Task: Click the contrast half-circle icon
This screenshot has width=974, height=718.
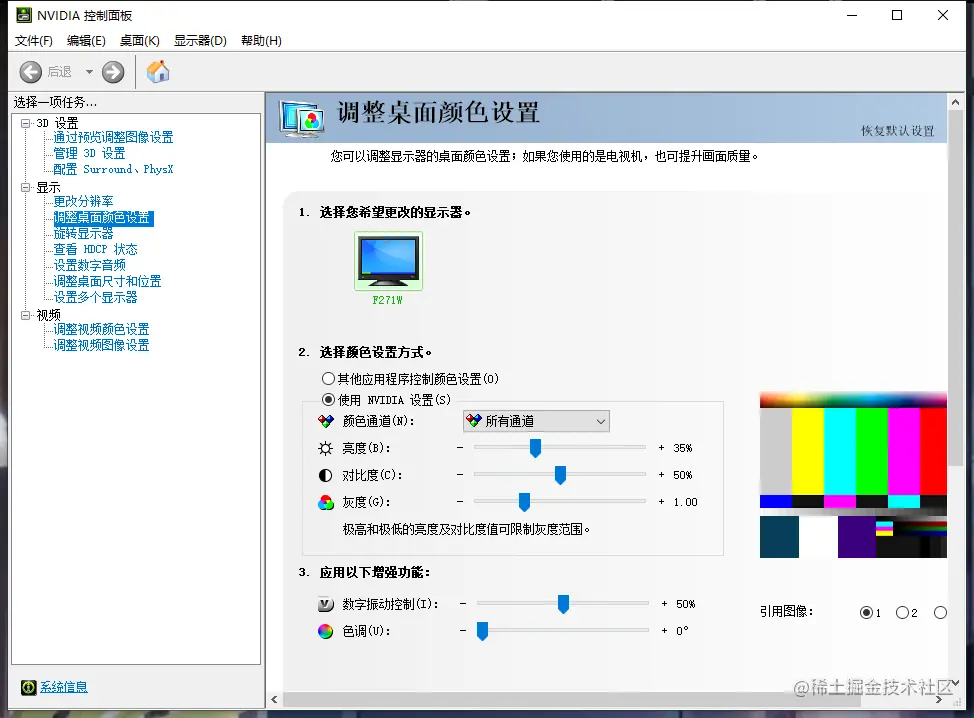Action: point(325,475)
